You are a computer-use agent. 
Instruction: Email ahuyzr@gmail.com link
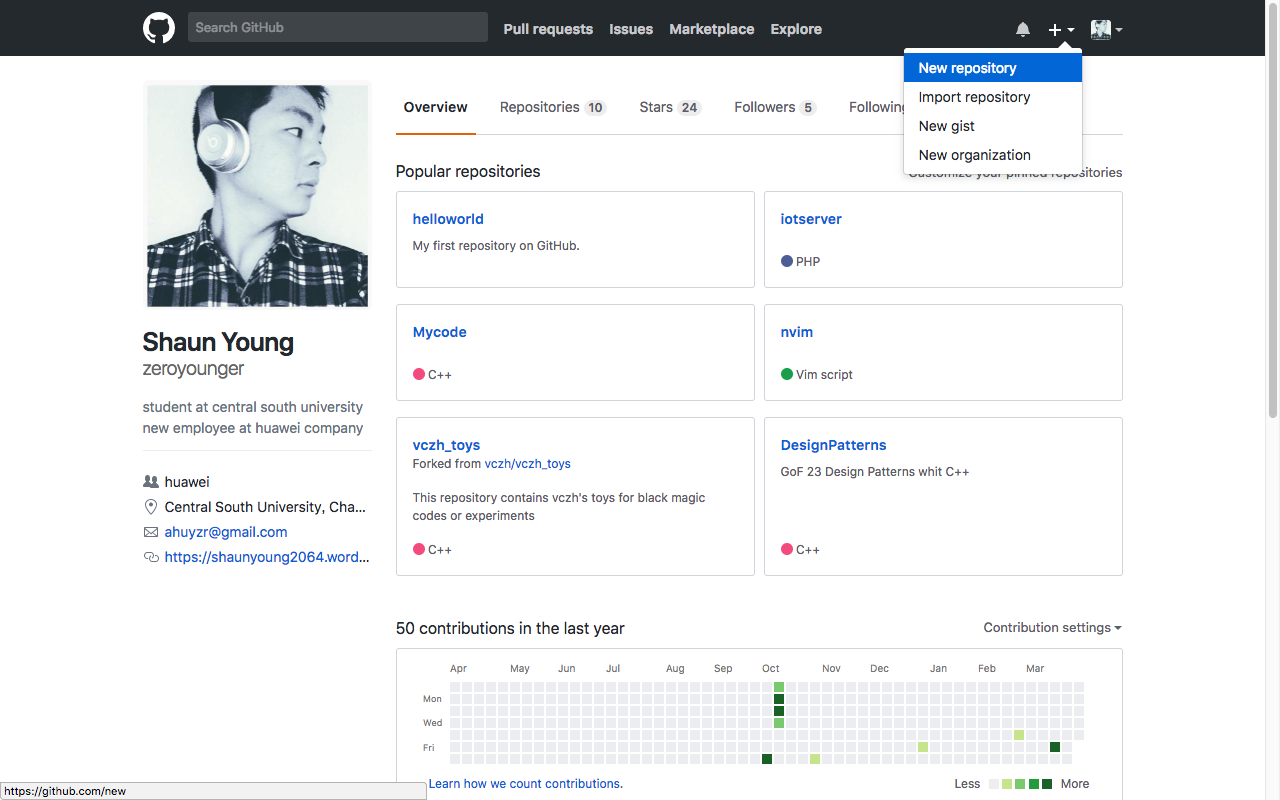(x=226, y=532)
